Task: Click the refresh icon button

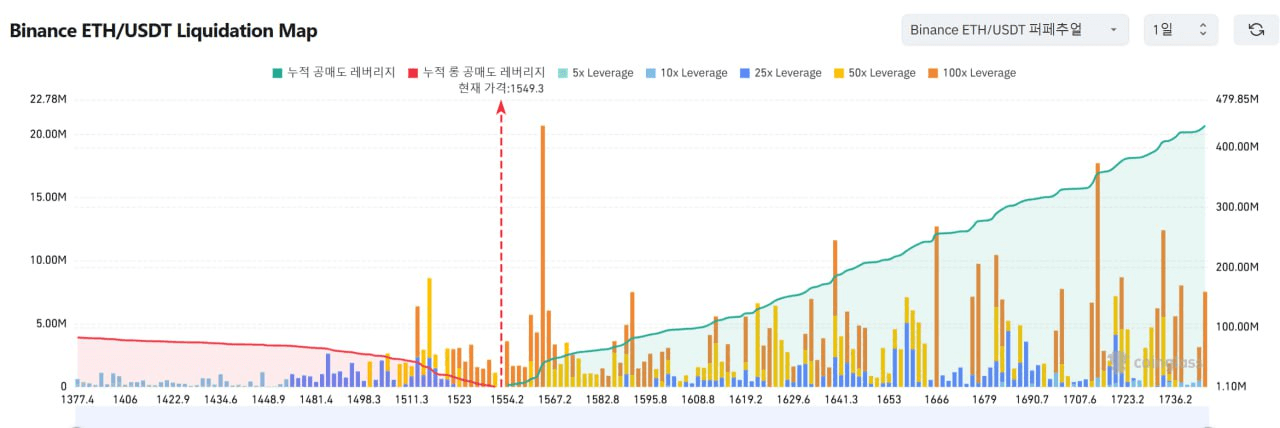Action: pyautogui.click(x=1256, y=30)
